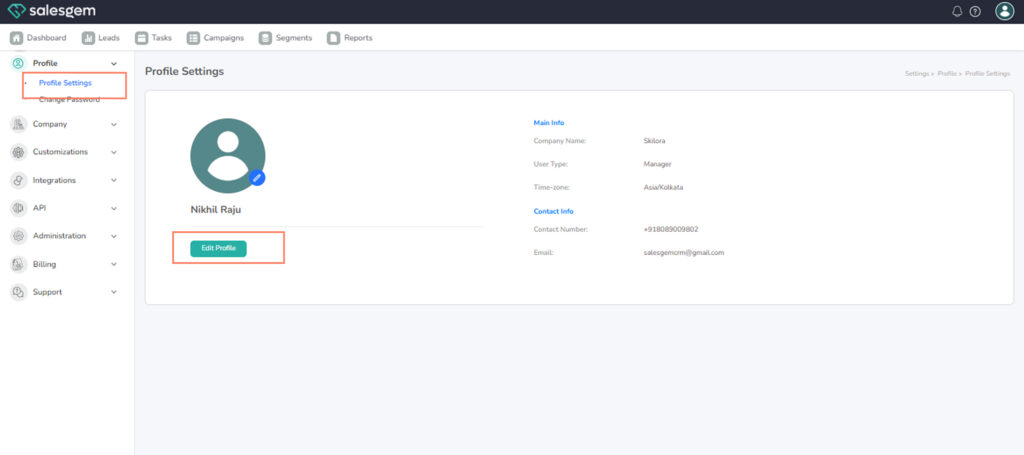The width and height of the screenshot is (1024, 455).
Task: Click the large profile avatar picture
Action: pos(227,155)
